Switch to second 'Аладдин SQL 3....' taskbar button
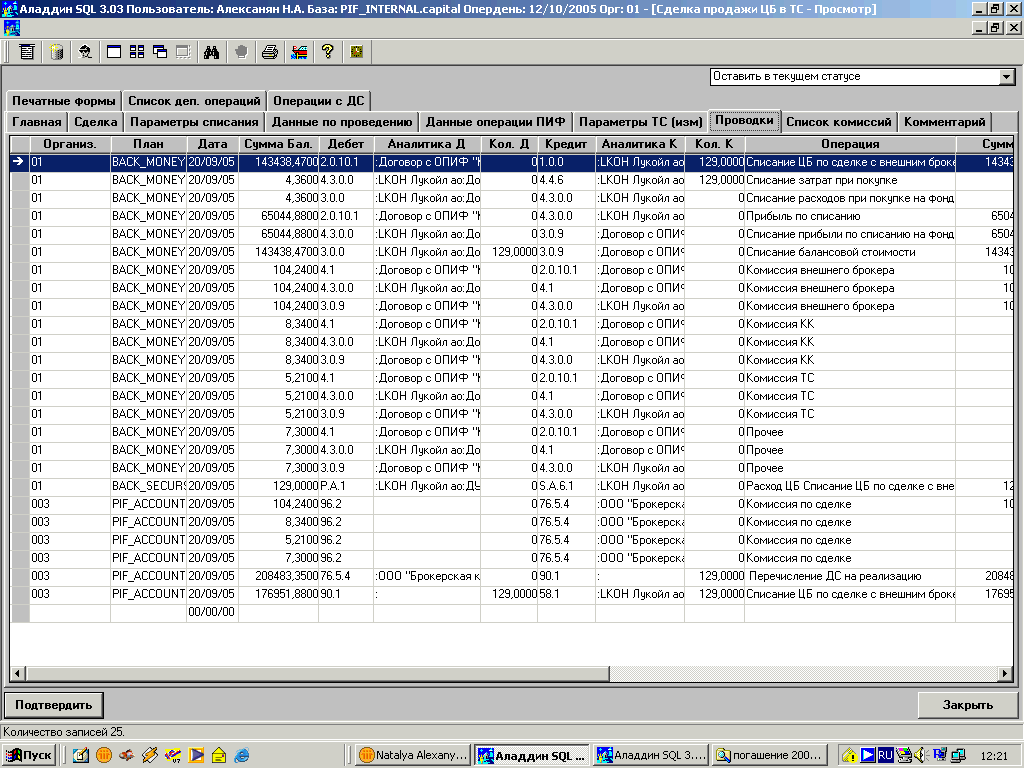This screenshot has width=1024, height=768. (651, 755)
